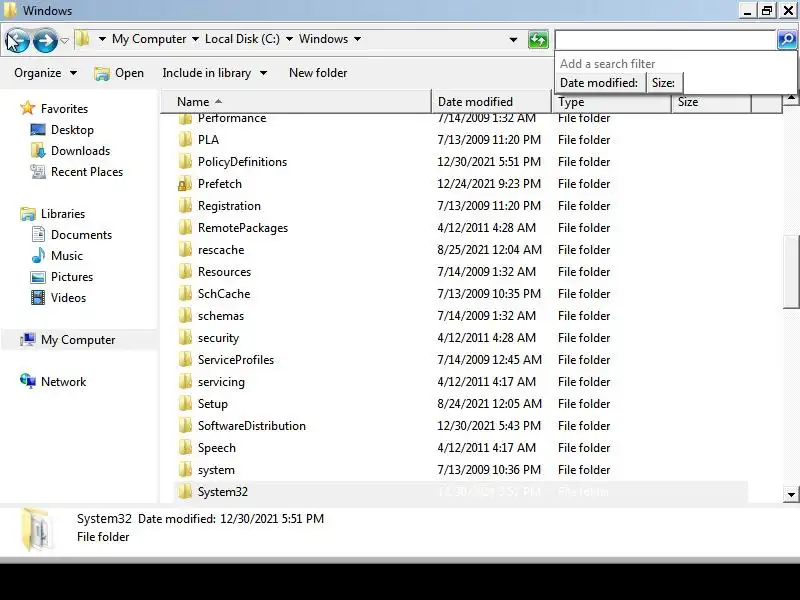Image resolution: width=800 pixels, height=600 pixels.
Task: Click the scrollbar down arrow
Action: [791, 494]
